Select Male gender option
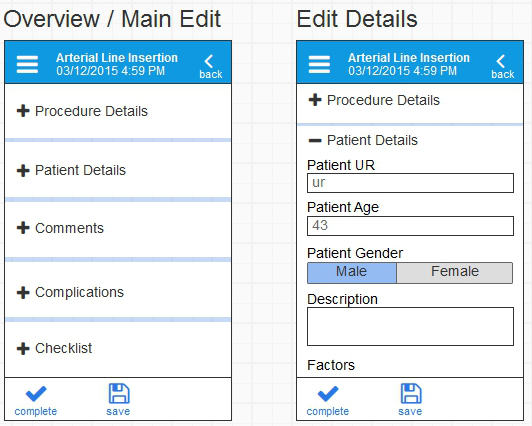532x426 pixels. [x=352, y=272]
